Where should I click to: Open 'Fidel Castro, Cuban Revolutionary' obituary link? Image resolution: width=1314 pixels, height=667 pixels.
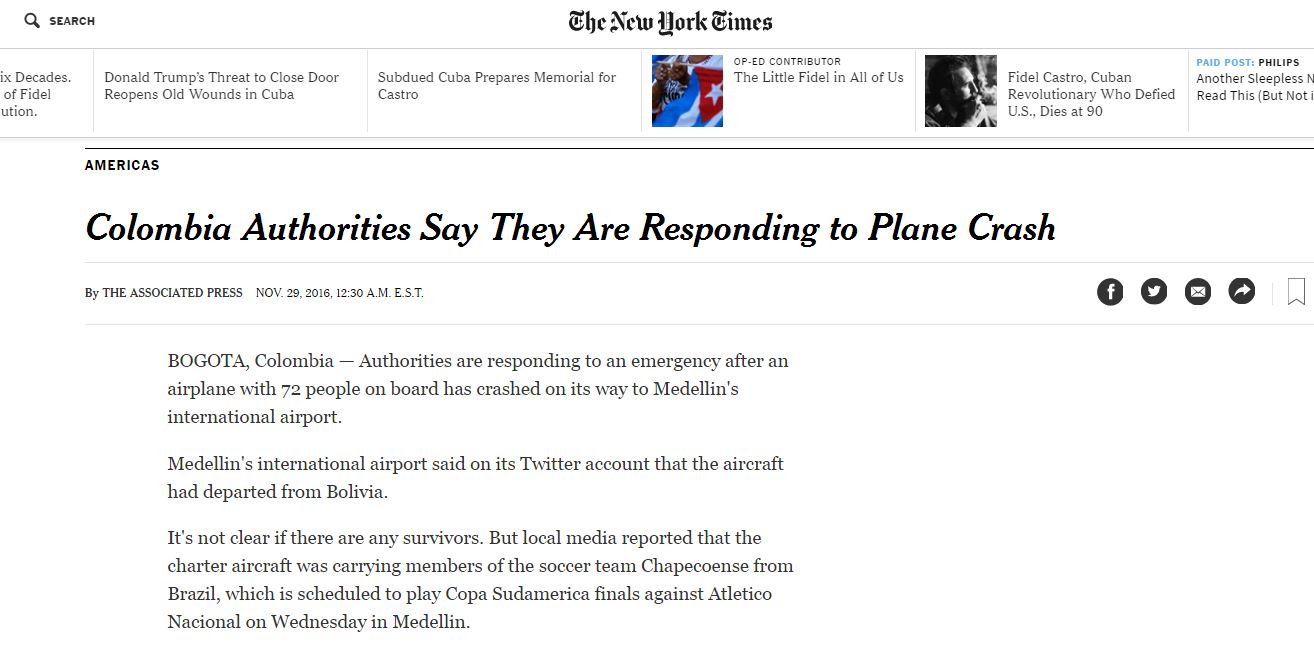coord(1091,94)
